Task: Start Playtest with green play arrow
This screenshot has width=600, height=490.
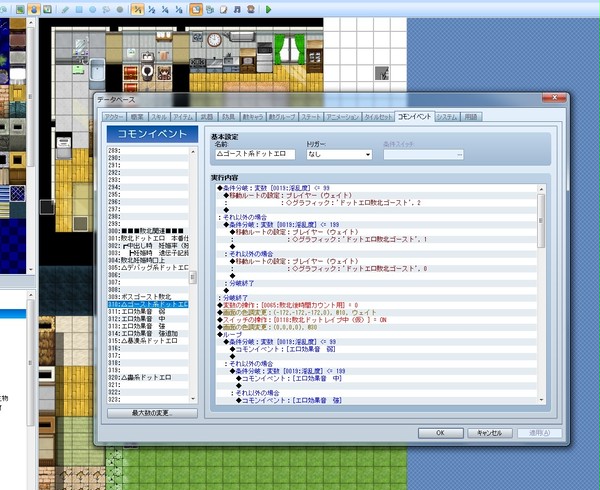Action: click(x=269, y=9)
